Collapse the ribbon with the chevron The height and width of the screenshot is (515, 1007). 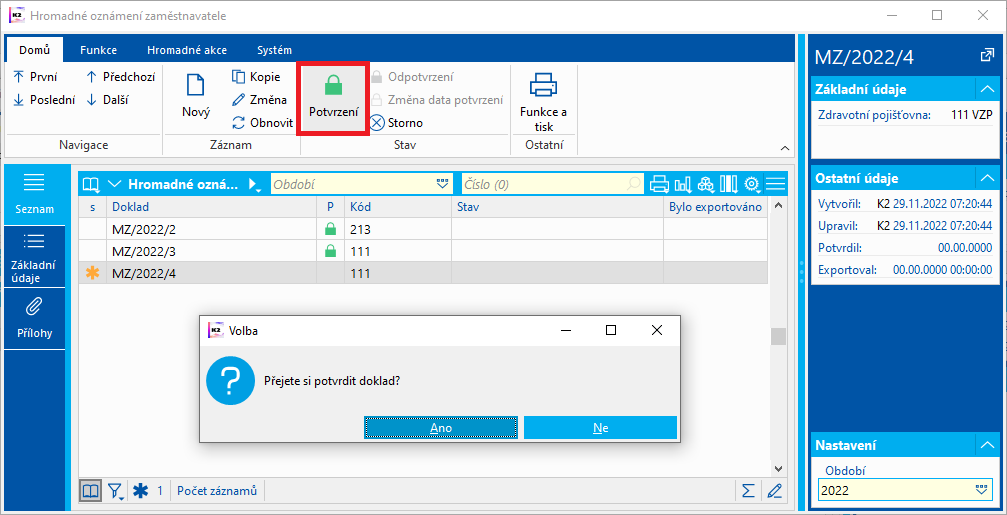(x=784, y=148)
